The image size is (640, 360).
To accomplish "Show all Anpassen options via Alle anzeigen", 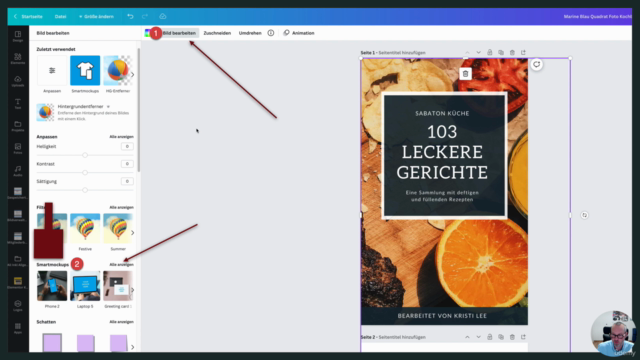I will tap(121, 136).
